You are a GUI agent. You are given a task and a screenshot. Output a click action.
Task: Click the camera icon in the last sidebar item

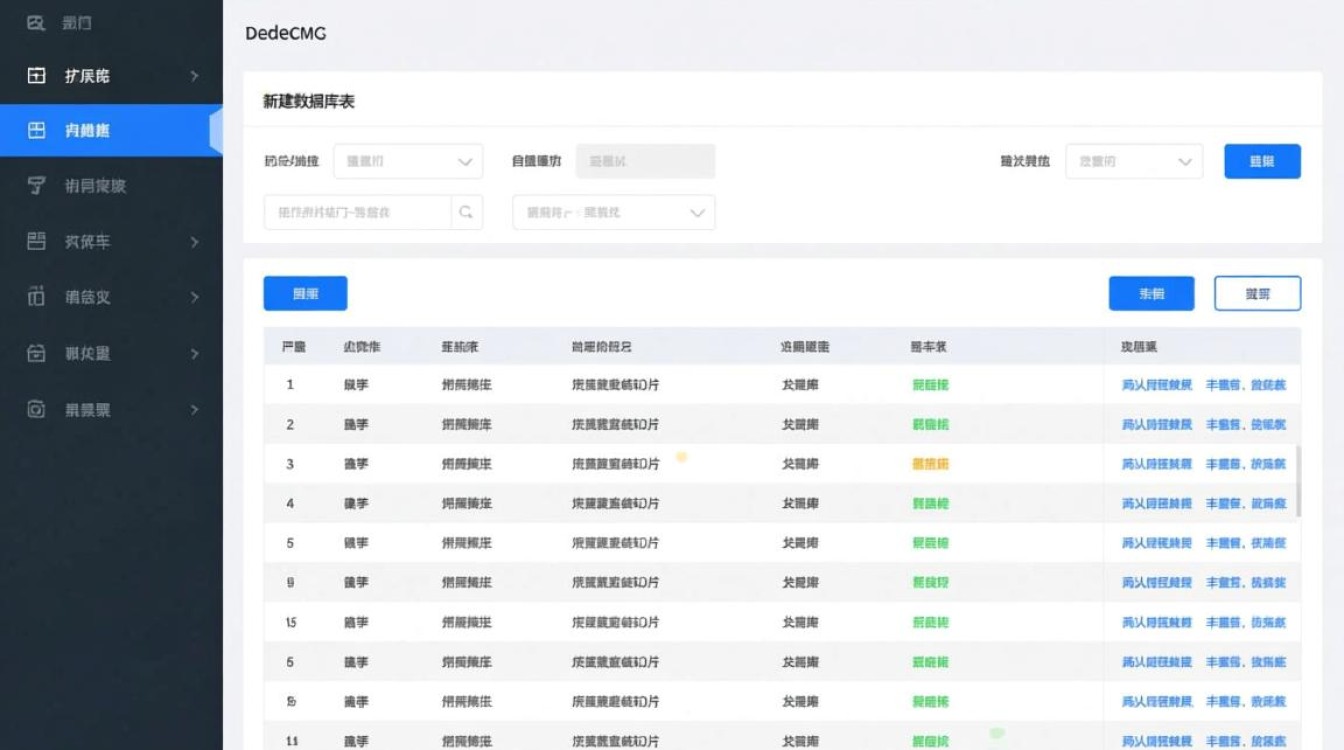[x=36, y=409]
